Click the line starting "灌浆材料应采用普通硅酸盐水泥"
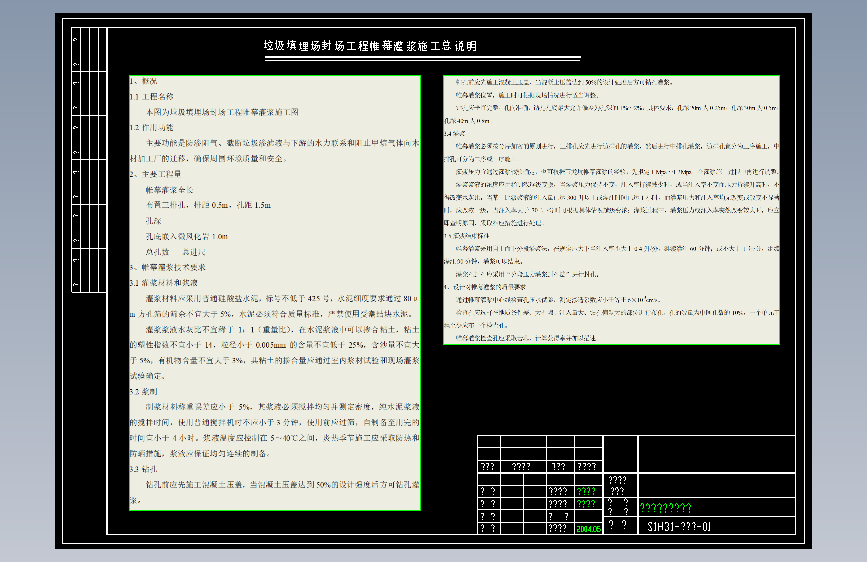Image resolution: width=867 pixels, height=562 pixels. pos(282,298)
